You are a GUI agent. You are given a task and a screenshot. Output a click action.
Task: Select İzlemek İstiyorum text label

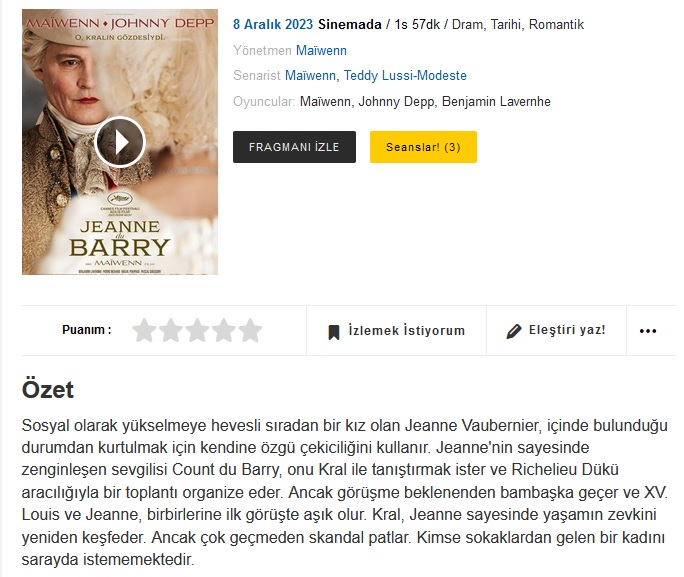click(407, 331)
